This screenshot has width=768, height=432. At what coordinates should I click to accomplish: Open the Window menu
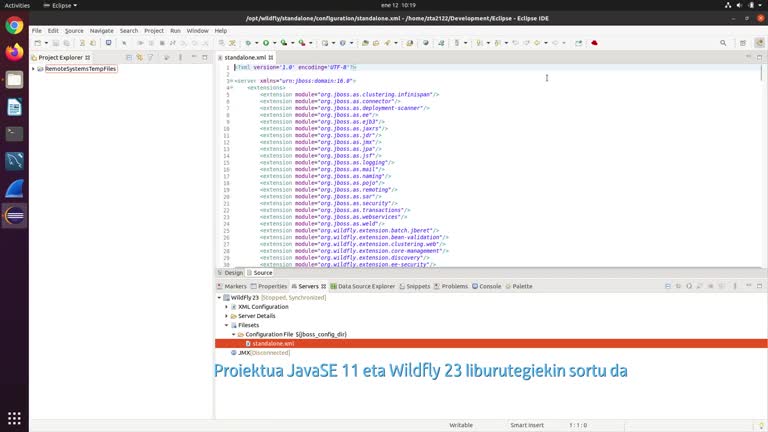point(197,30)
